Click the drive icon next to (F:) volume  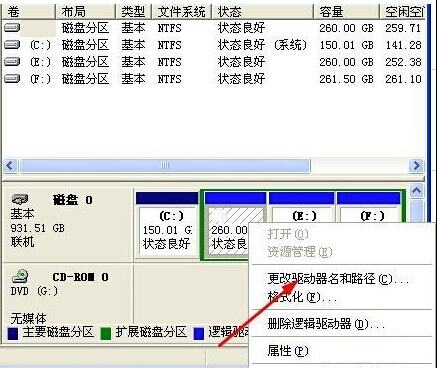point(12,79)
